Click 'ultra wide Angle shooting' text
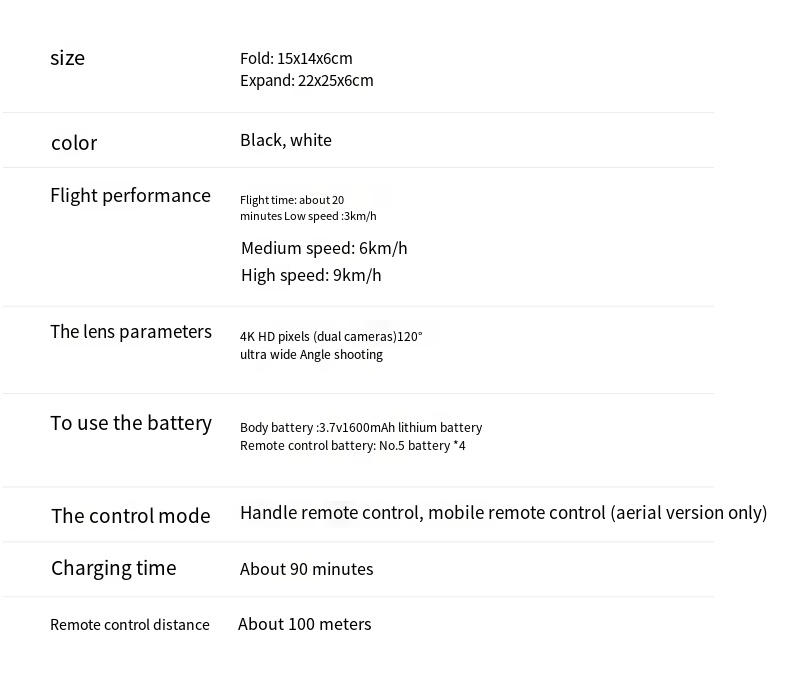 click(x=311, y=354)
